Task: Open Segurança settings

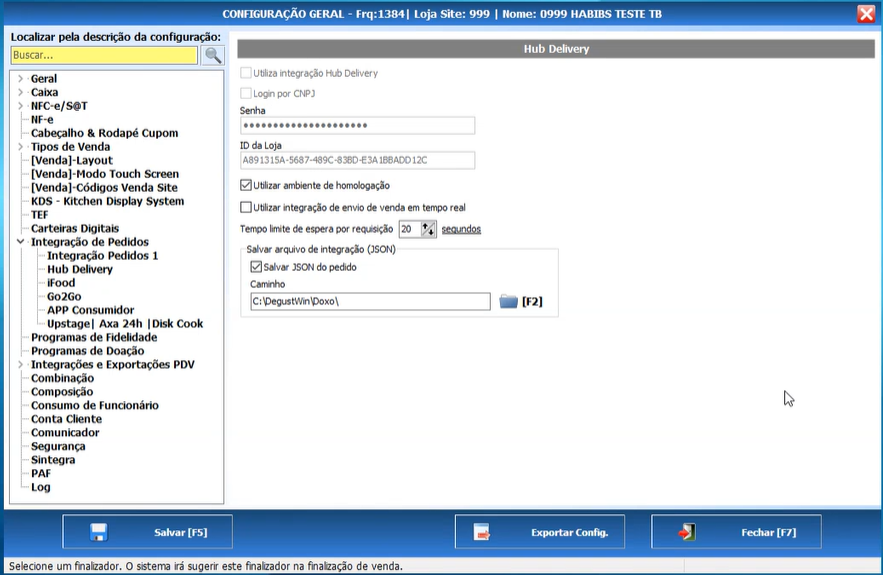Action: (x=58, y=446)
